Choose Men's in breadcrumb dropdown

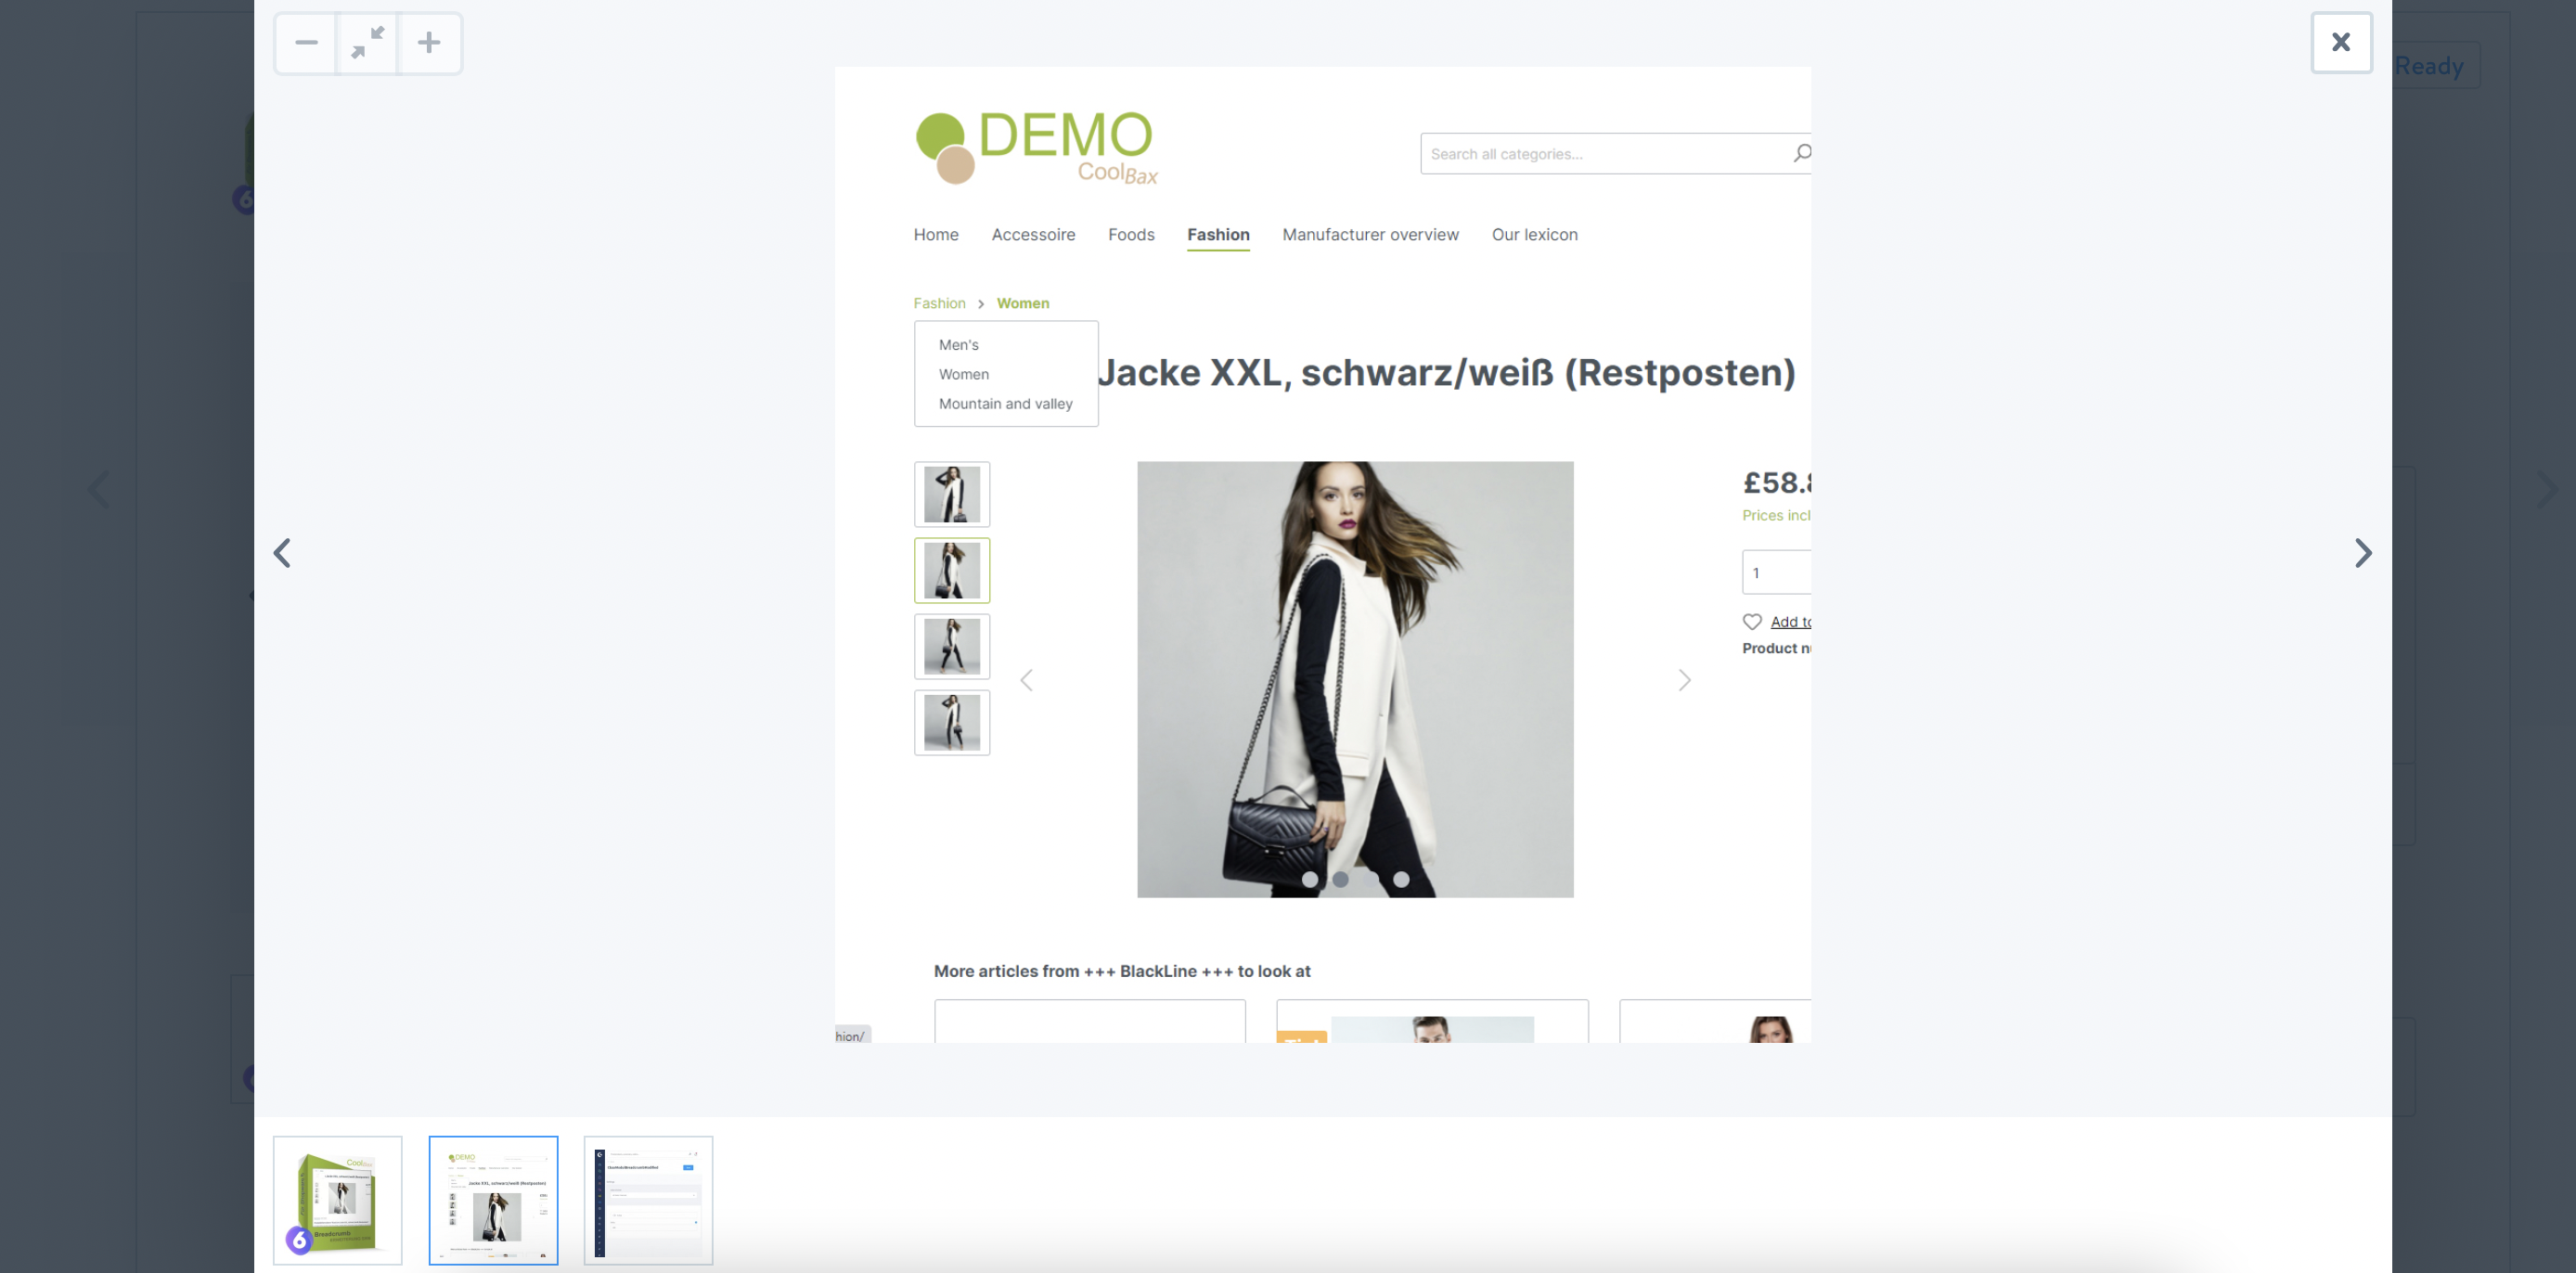[958, 345]
